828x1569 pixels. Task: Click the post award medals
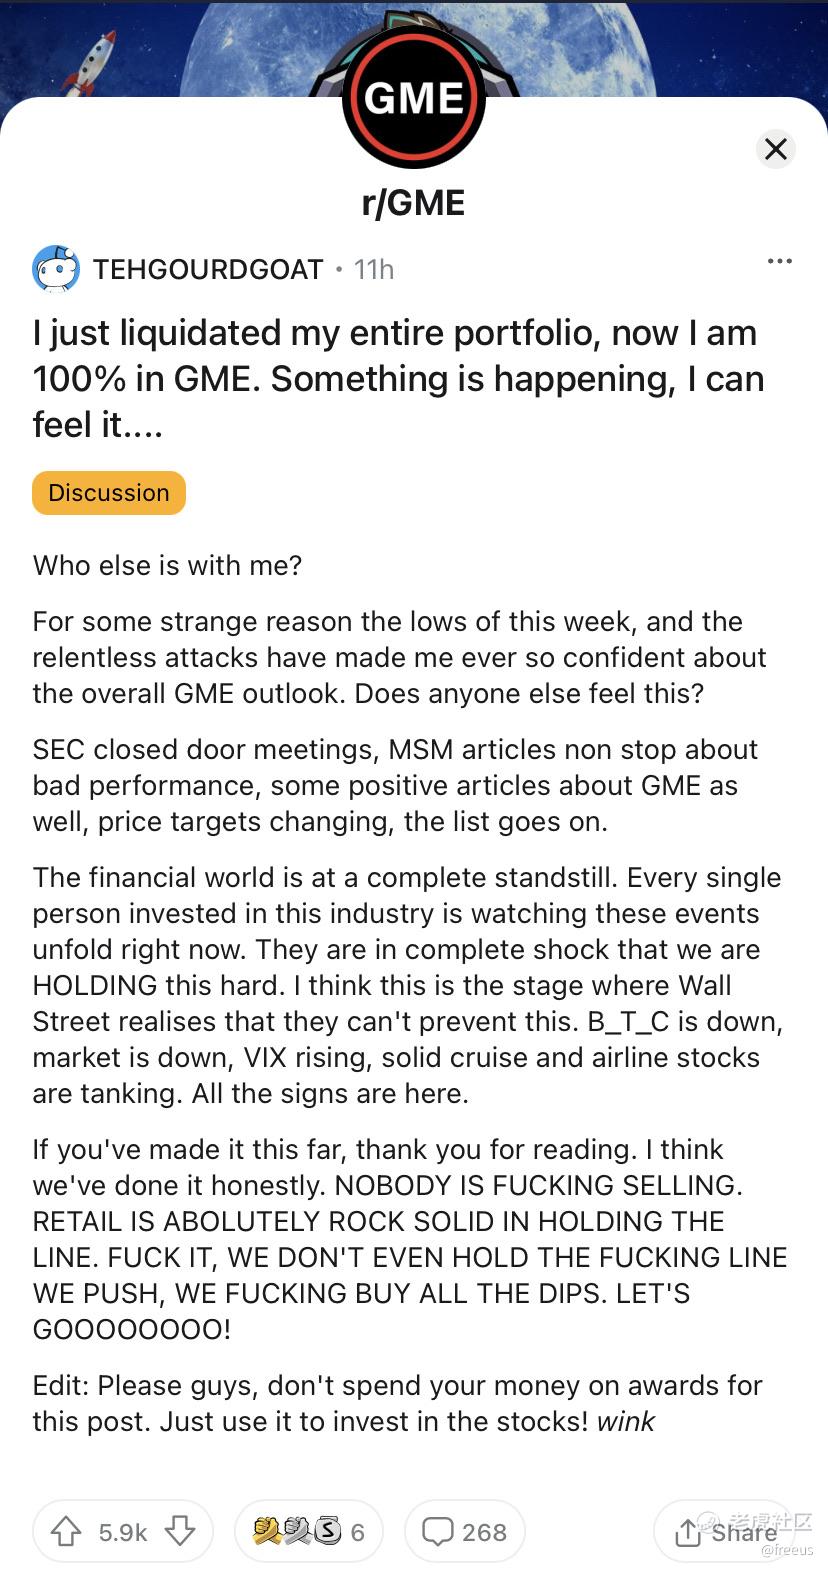coord(297,1531)
